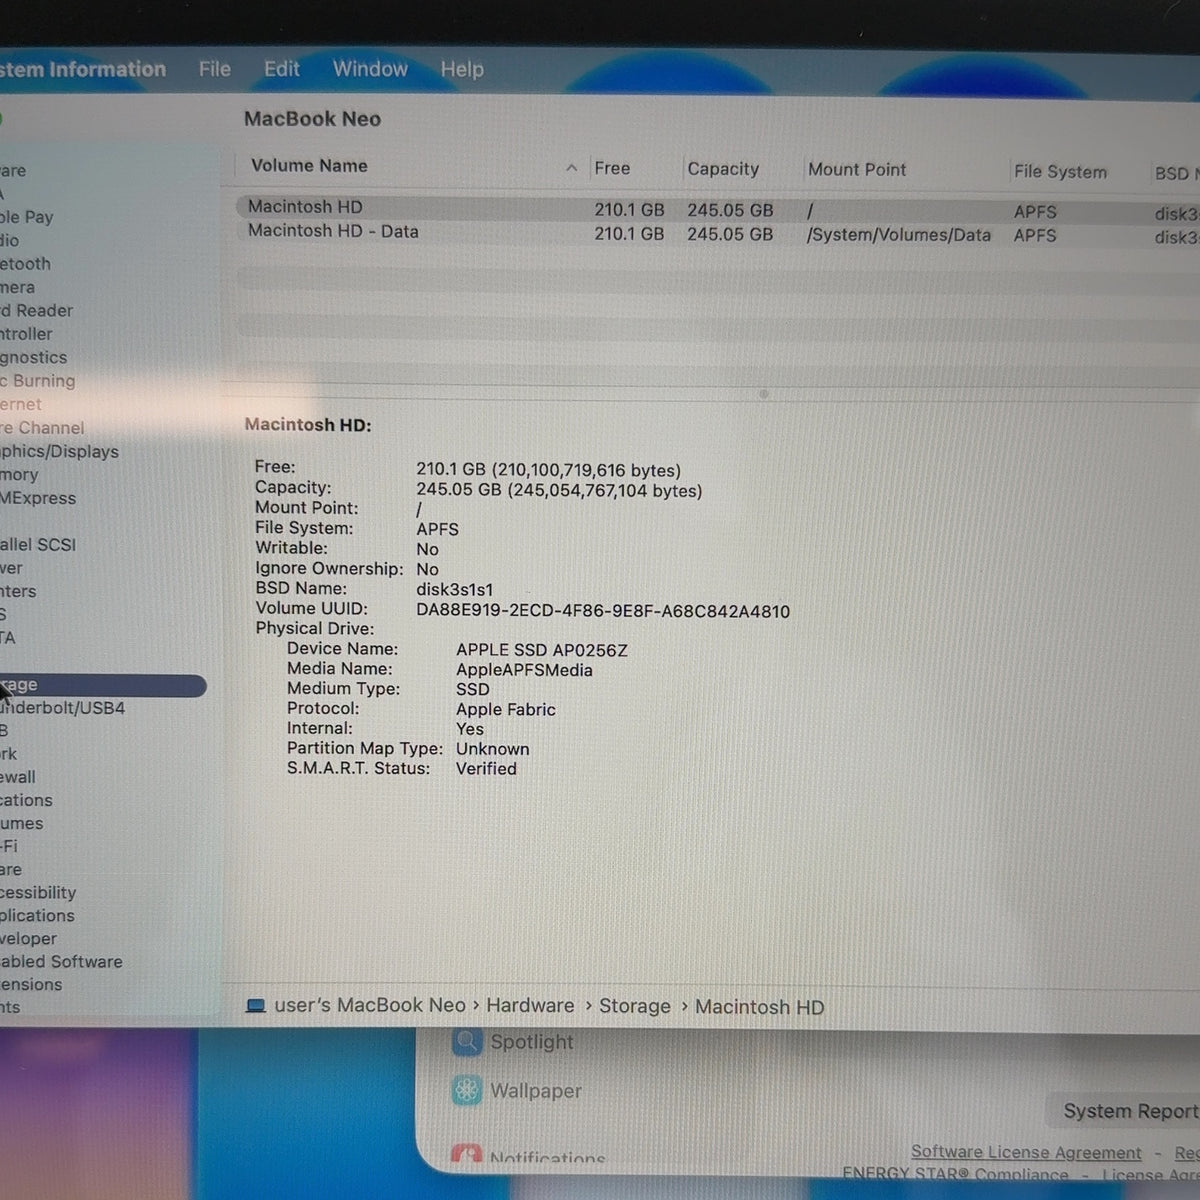Image resolution: width=1200 pixels, height=1200 pixels.
Task: Select Ethernet in the sidebar
Action: pos(21,405)
